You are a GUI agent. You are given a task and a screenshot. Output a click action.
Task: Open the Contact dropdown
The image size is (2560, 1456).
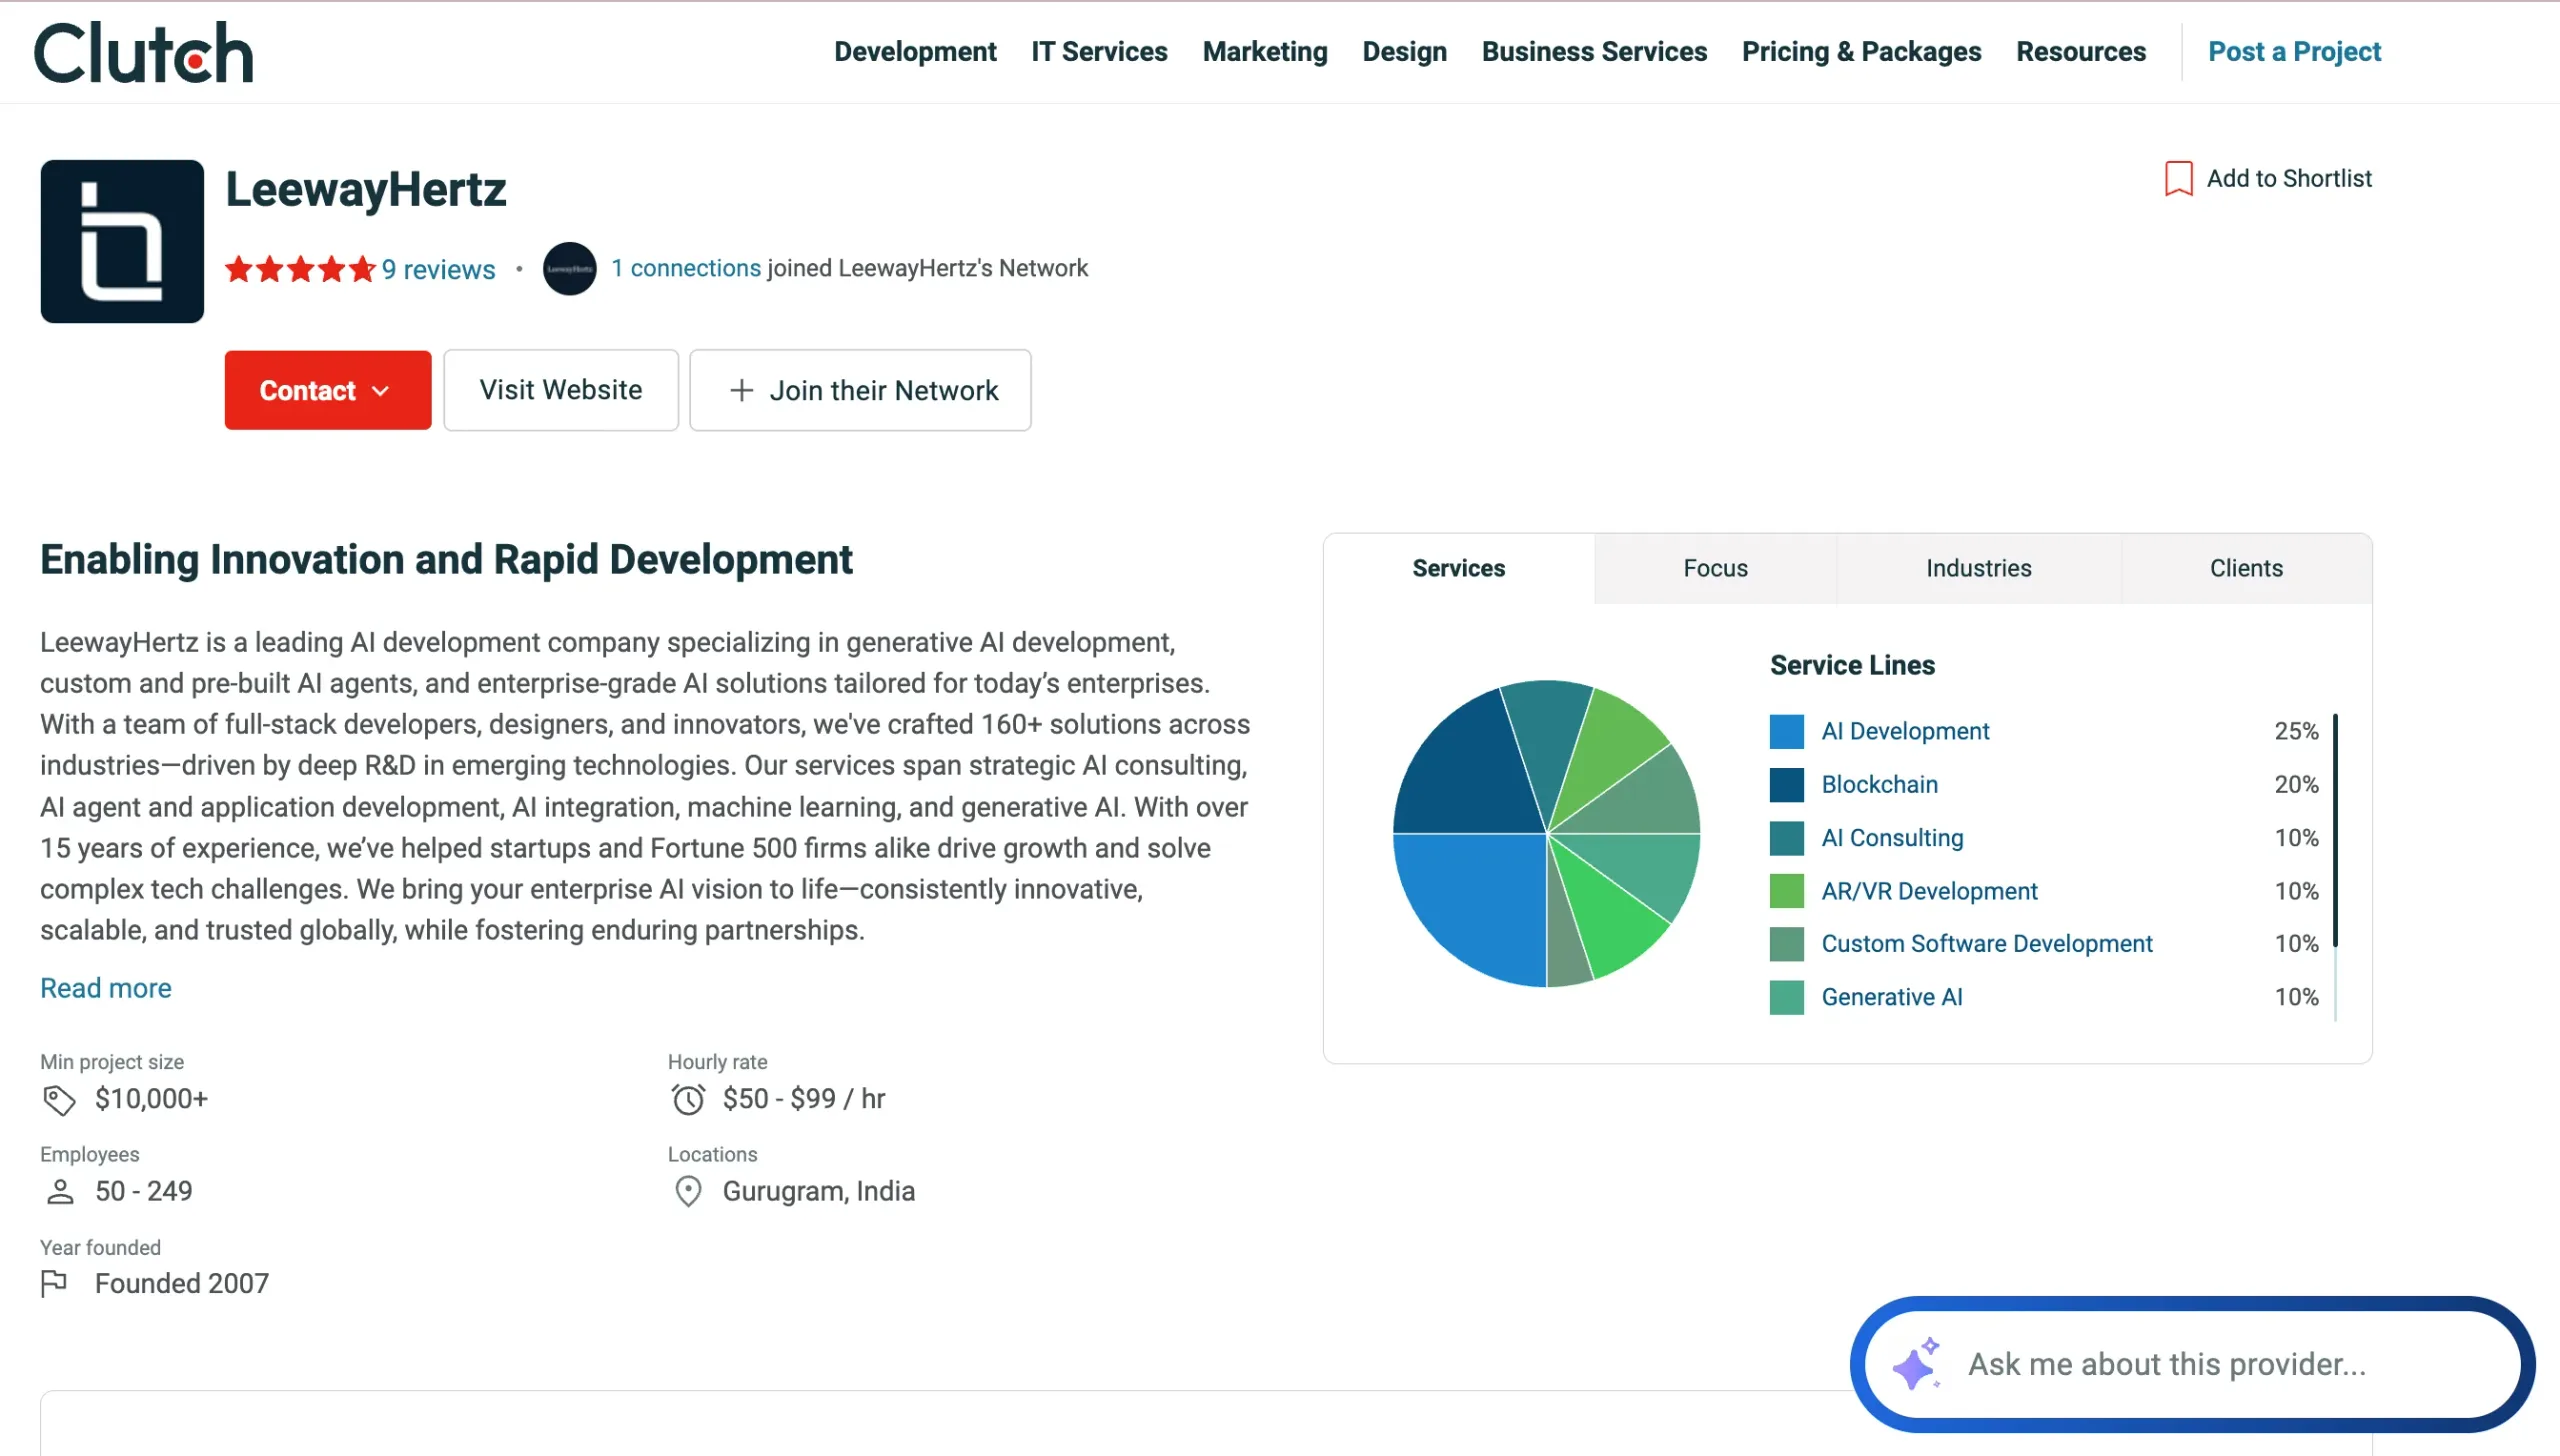[327, 390]
